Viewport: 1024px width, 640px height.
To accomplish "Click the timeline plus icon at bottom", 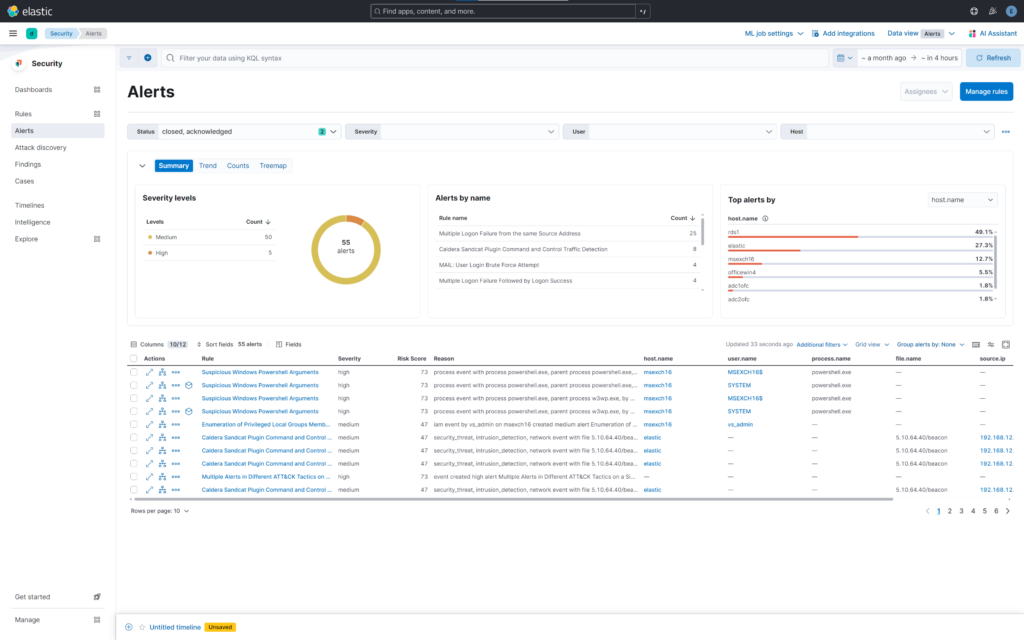I will click(x=129, y=627).
